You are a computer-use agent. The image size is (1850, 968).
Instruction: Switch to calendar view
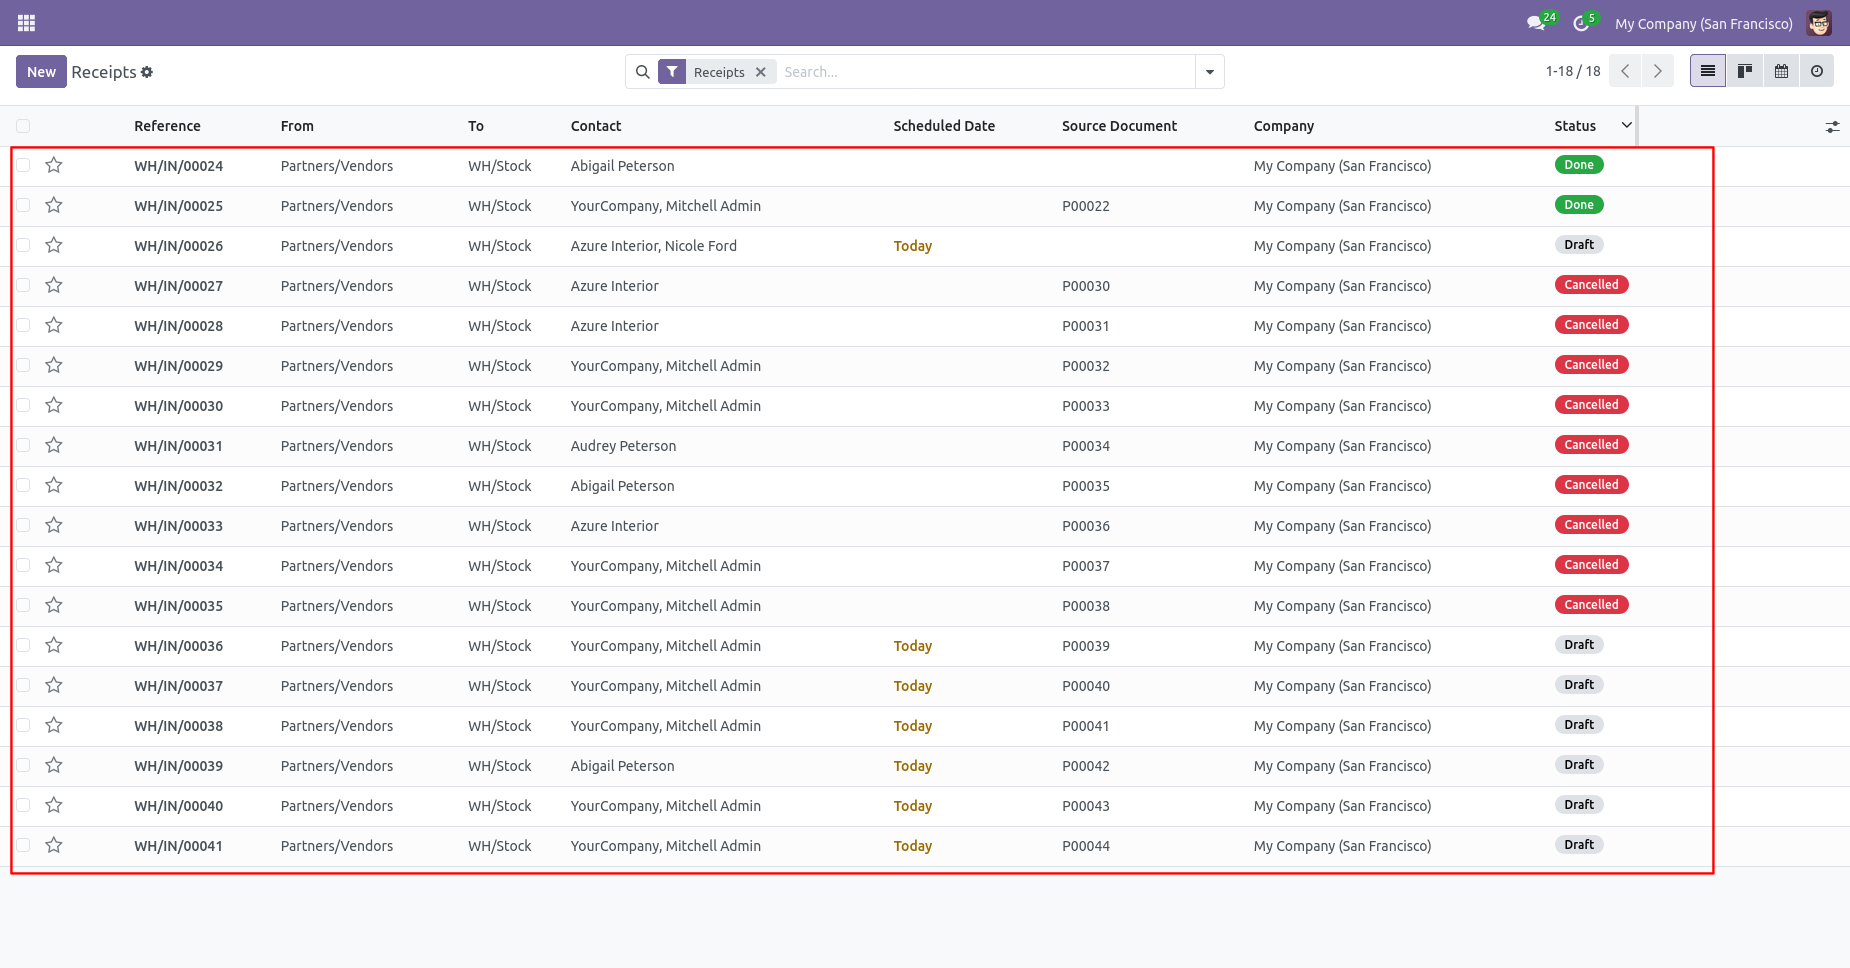[1781, 71]
